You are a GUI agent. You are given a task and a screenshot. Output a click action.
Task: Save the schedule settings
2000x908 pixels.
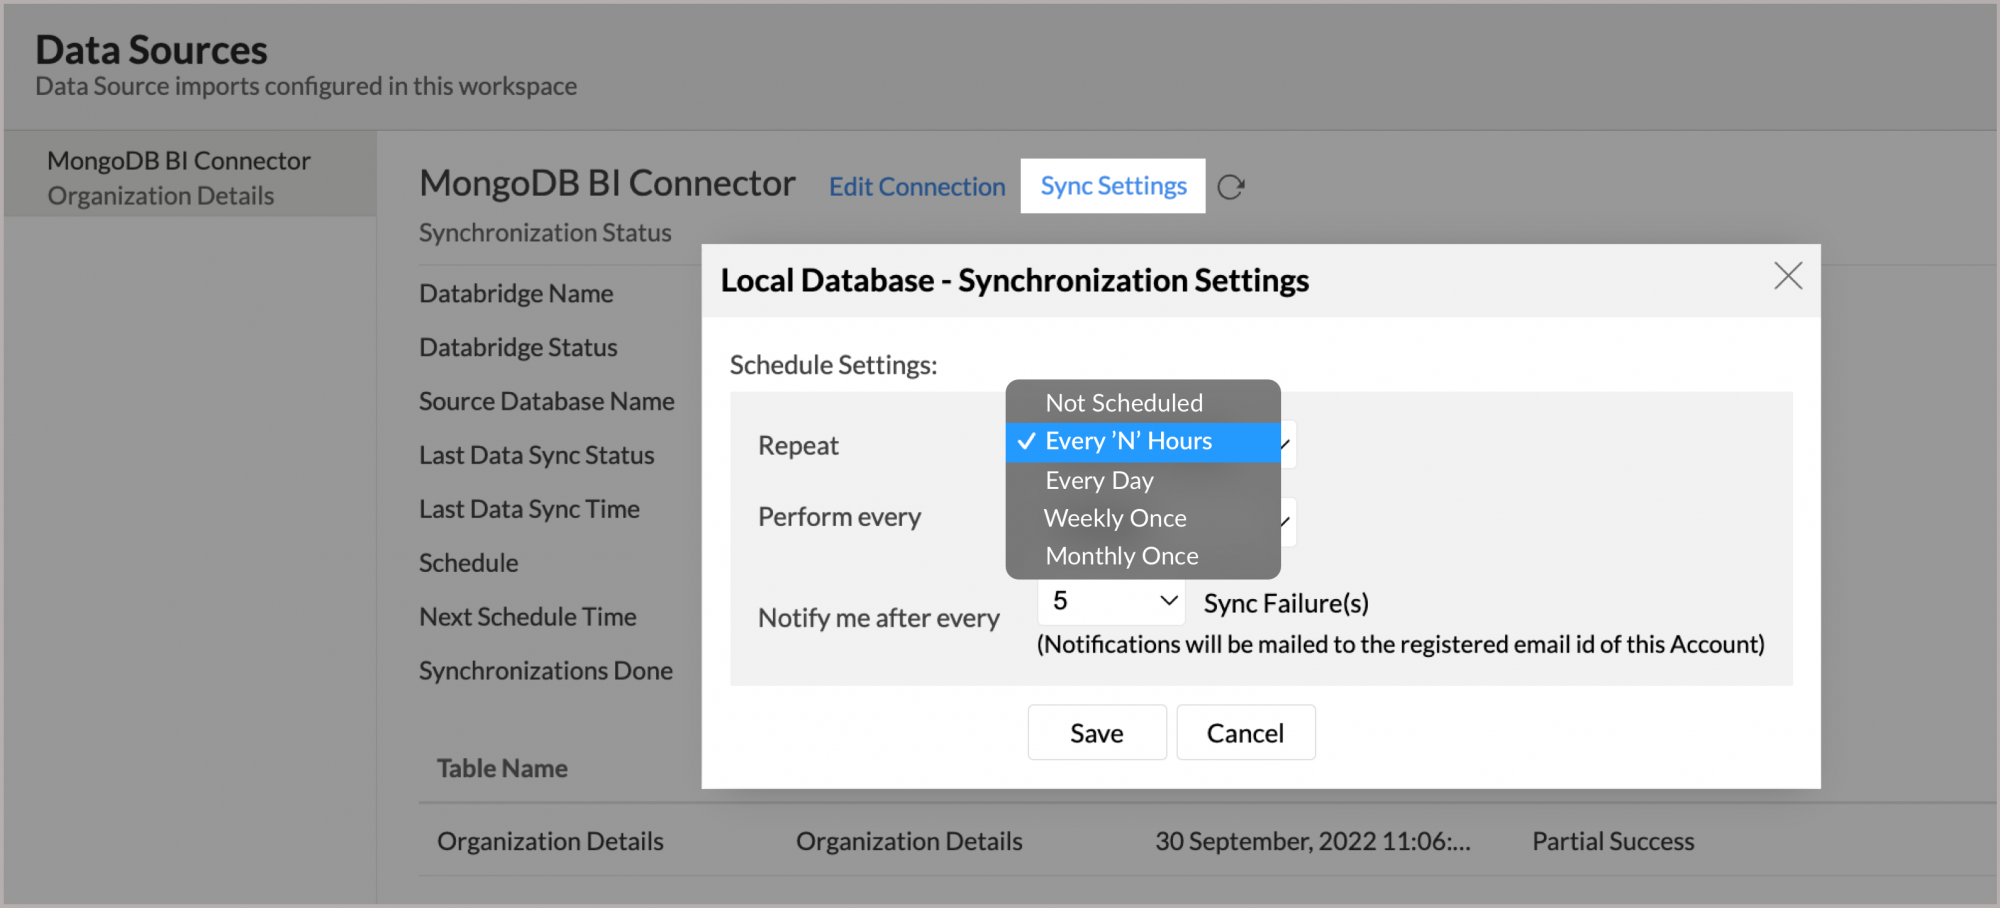(1096, 732)
